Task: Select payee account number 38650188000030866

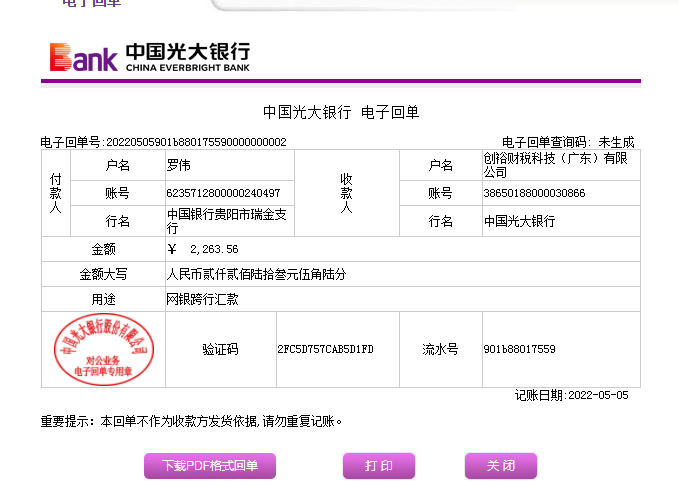Action: click(x=534, y=193)
